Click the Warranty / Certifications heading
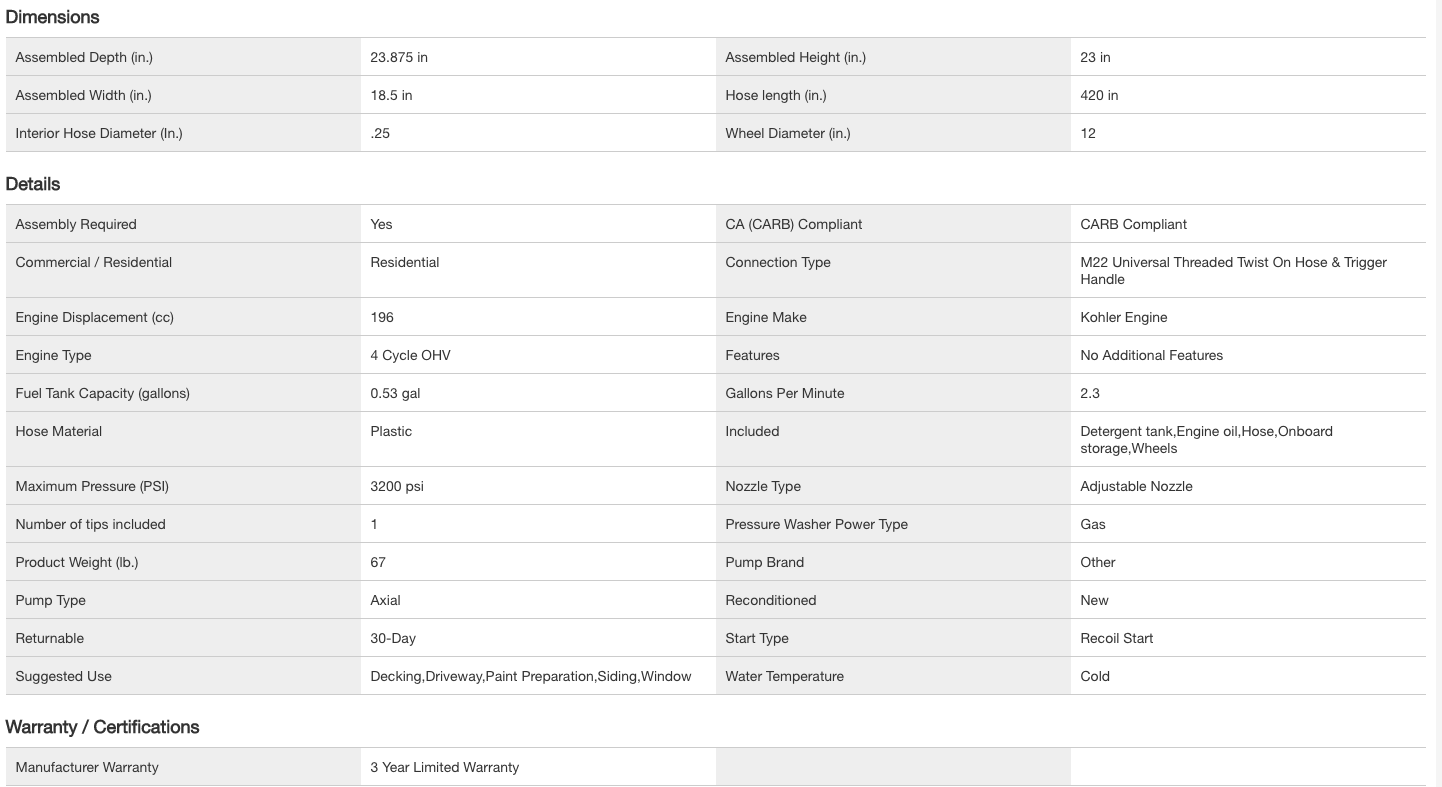Screen dimensions: 1442x787 click(102, 727)
